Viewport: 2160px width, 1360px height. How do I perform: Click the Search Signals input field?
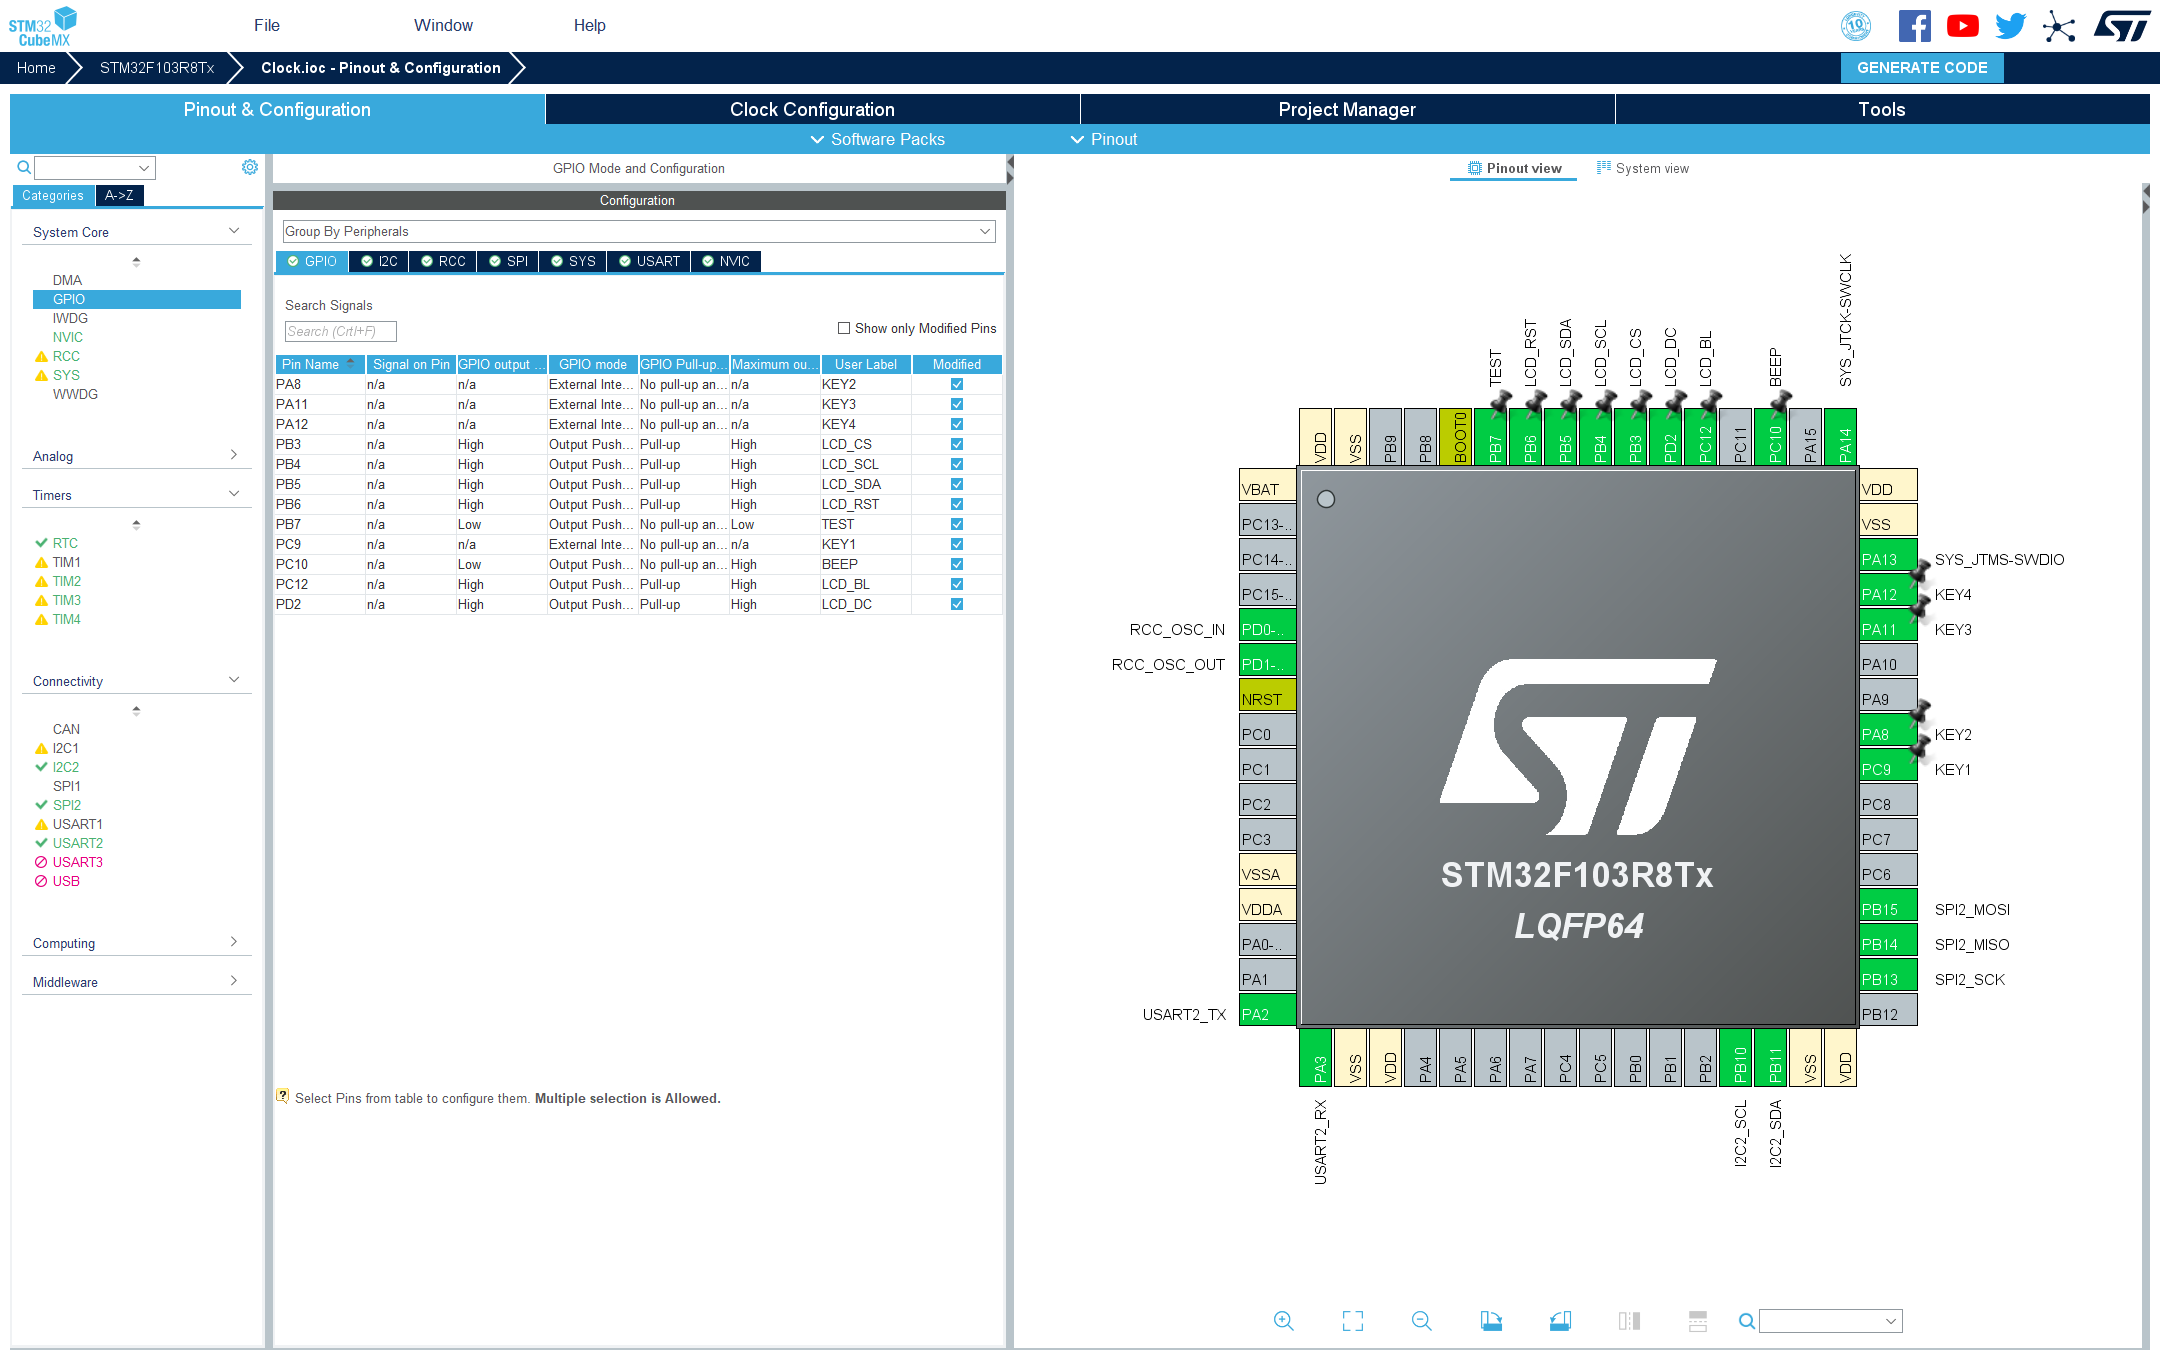click(341, 331)
